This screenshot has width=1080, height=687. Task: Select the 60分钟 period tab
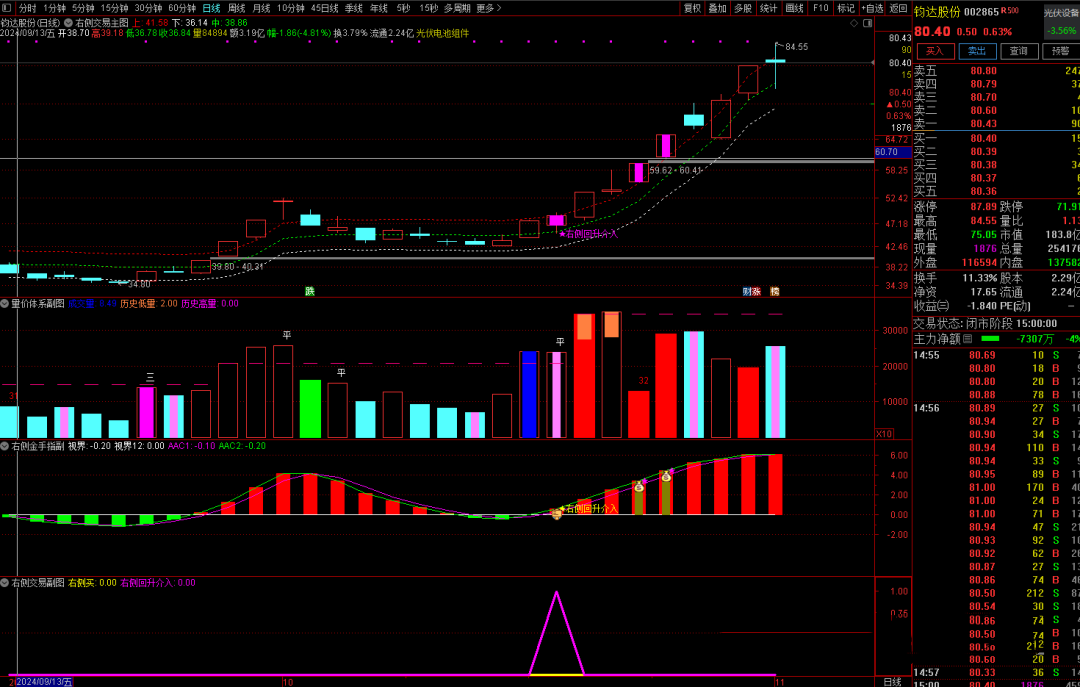(x=181, y=8)
